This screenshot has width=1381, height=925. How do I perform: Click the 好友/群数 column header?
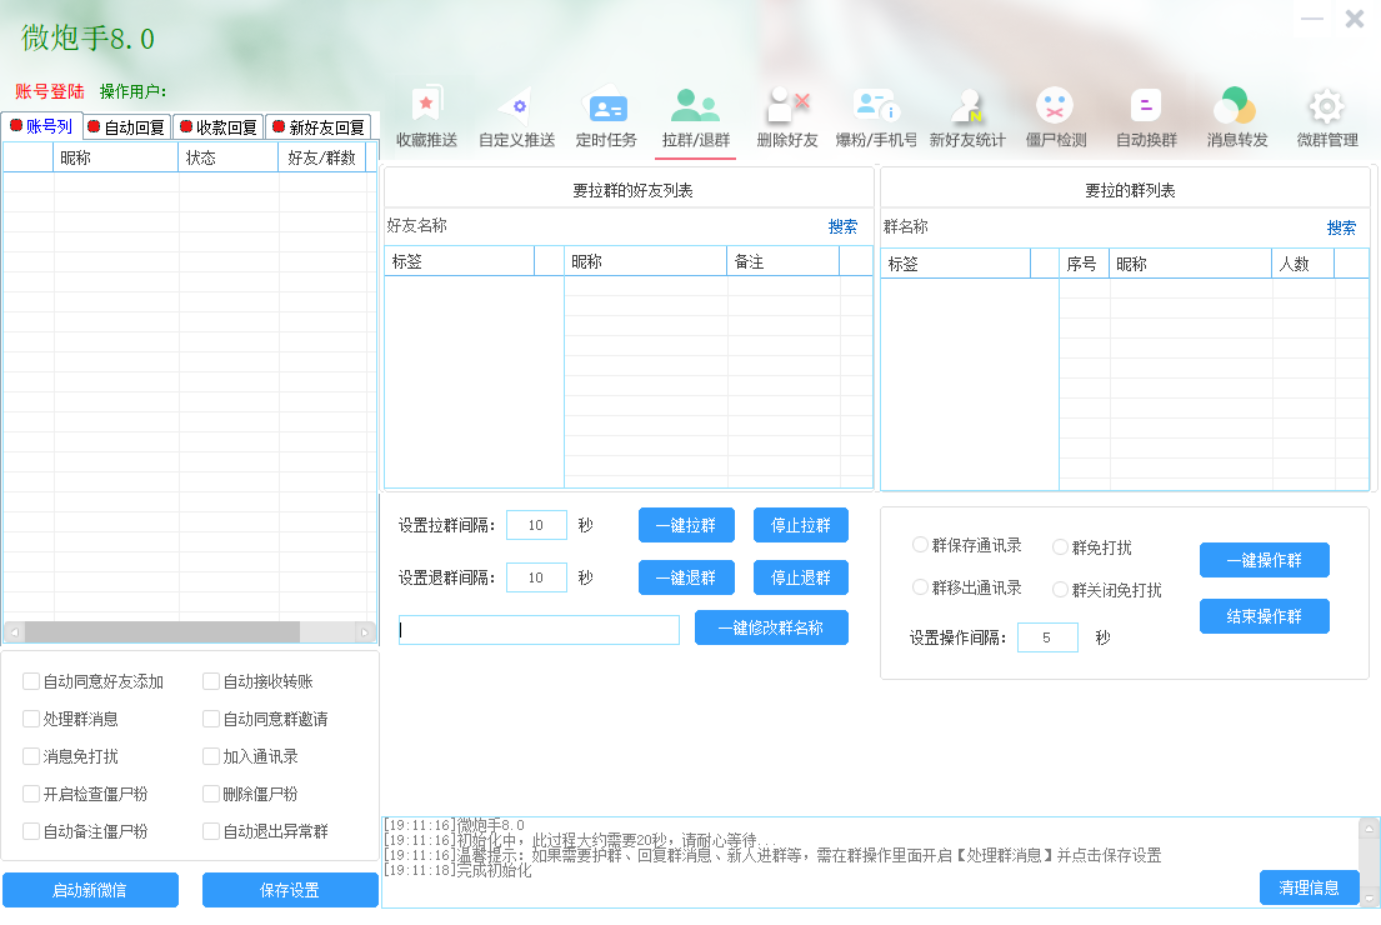[x=322, y=158]
